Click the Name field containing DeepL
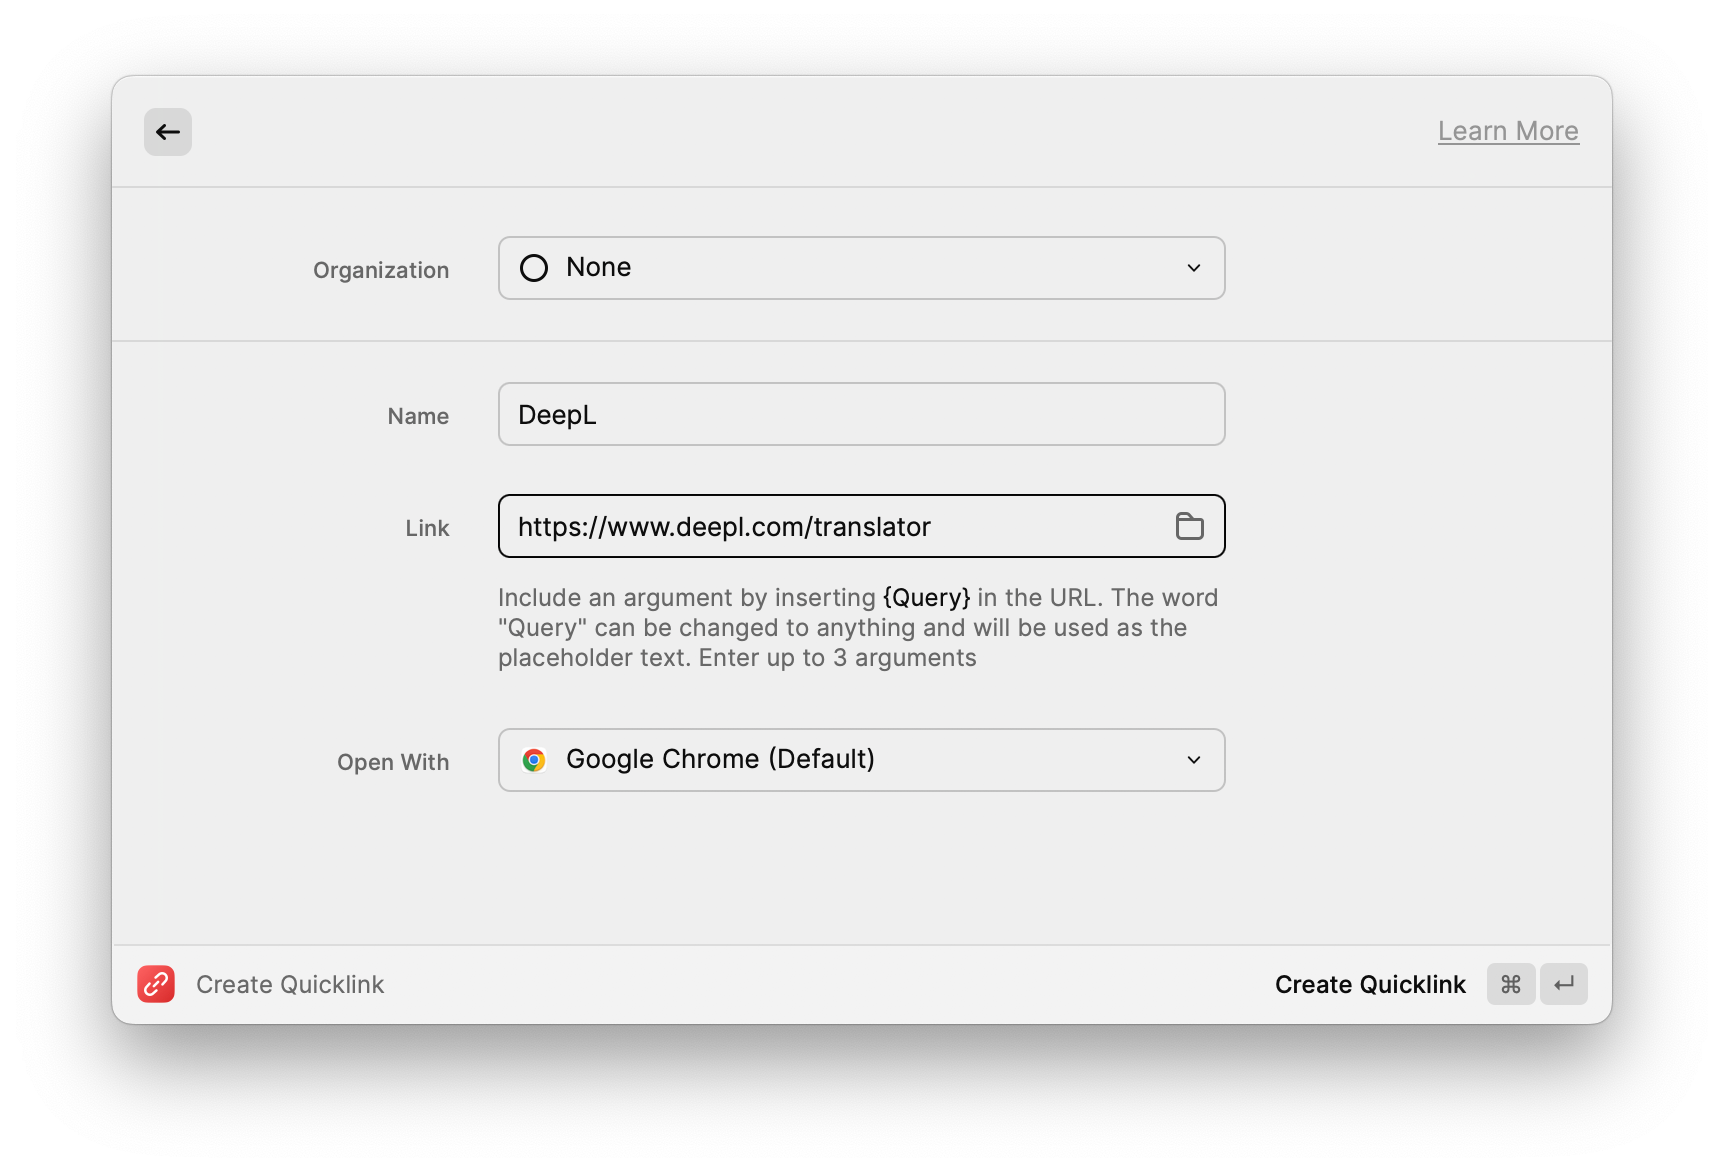Image resolution: width=1724 pixels, height=1172 pixels. 861,414
